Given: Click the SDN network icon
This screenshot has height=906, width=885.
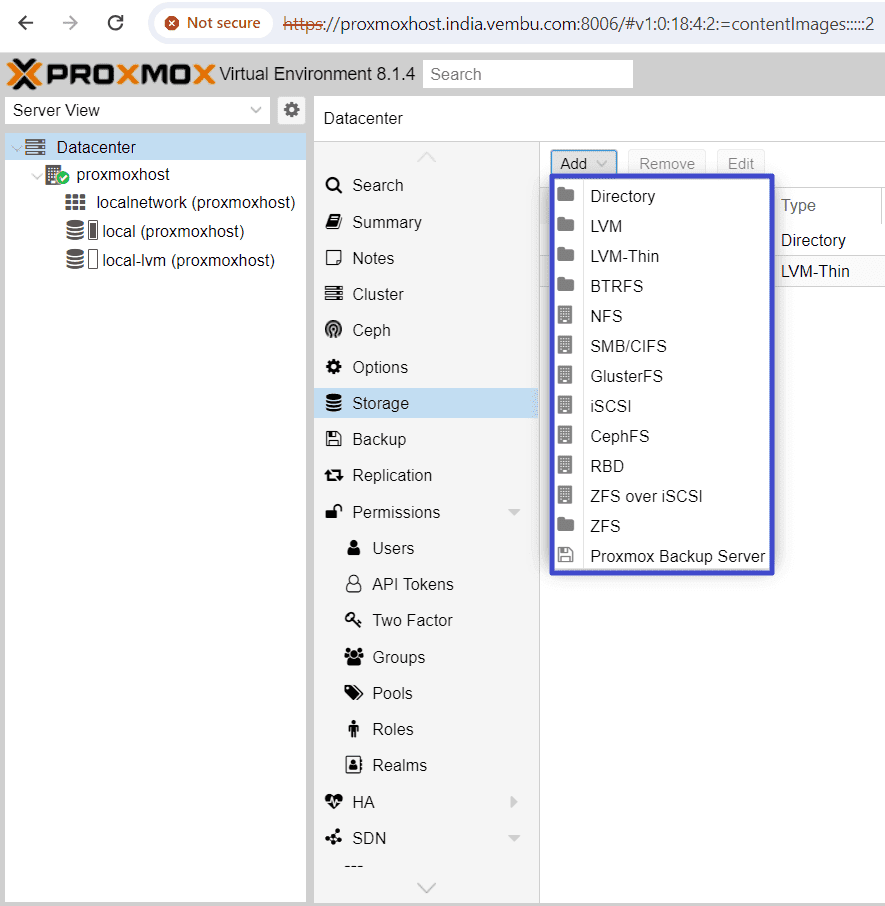Looking at the screenshot, I should tap(333, 837).
